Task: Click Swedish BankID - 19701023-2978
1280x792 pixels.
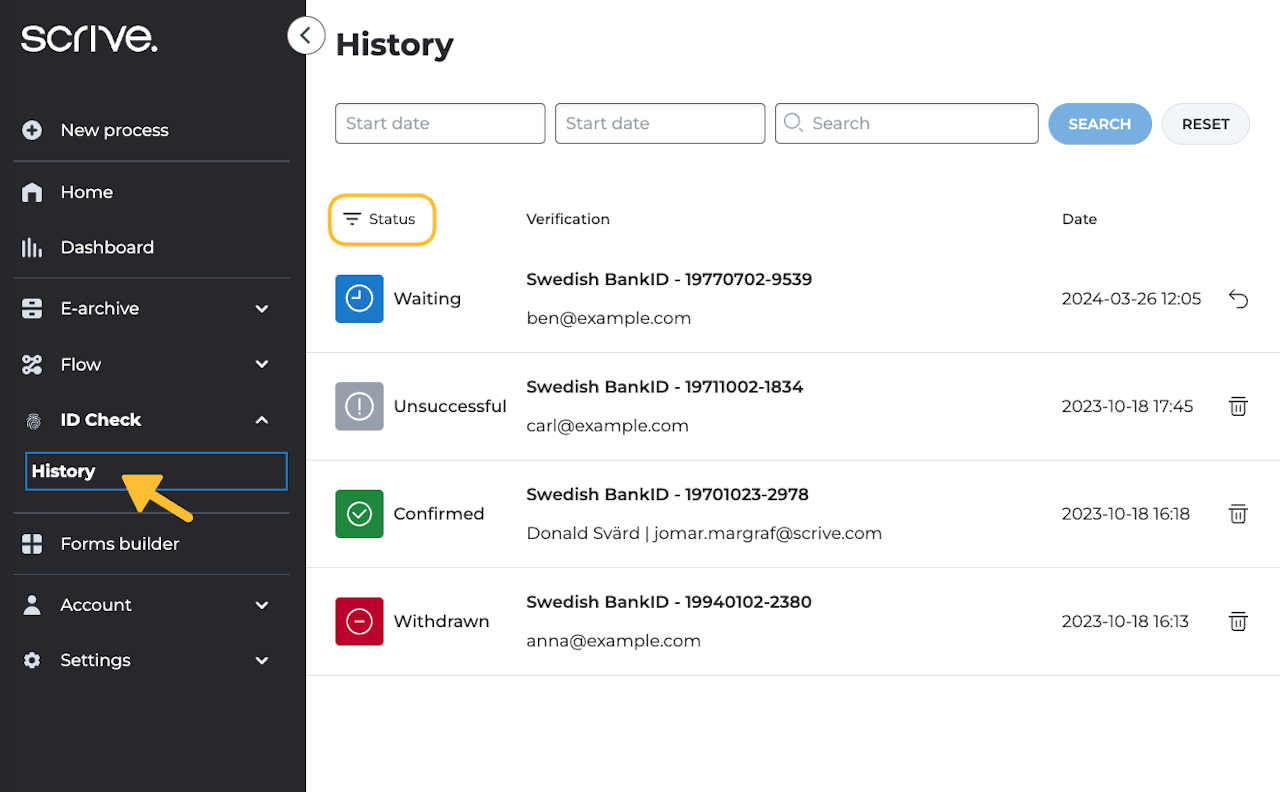Action: point(667,494)
